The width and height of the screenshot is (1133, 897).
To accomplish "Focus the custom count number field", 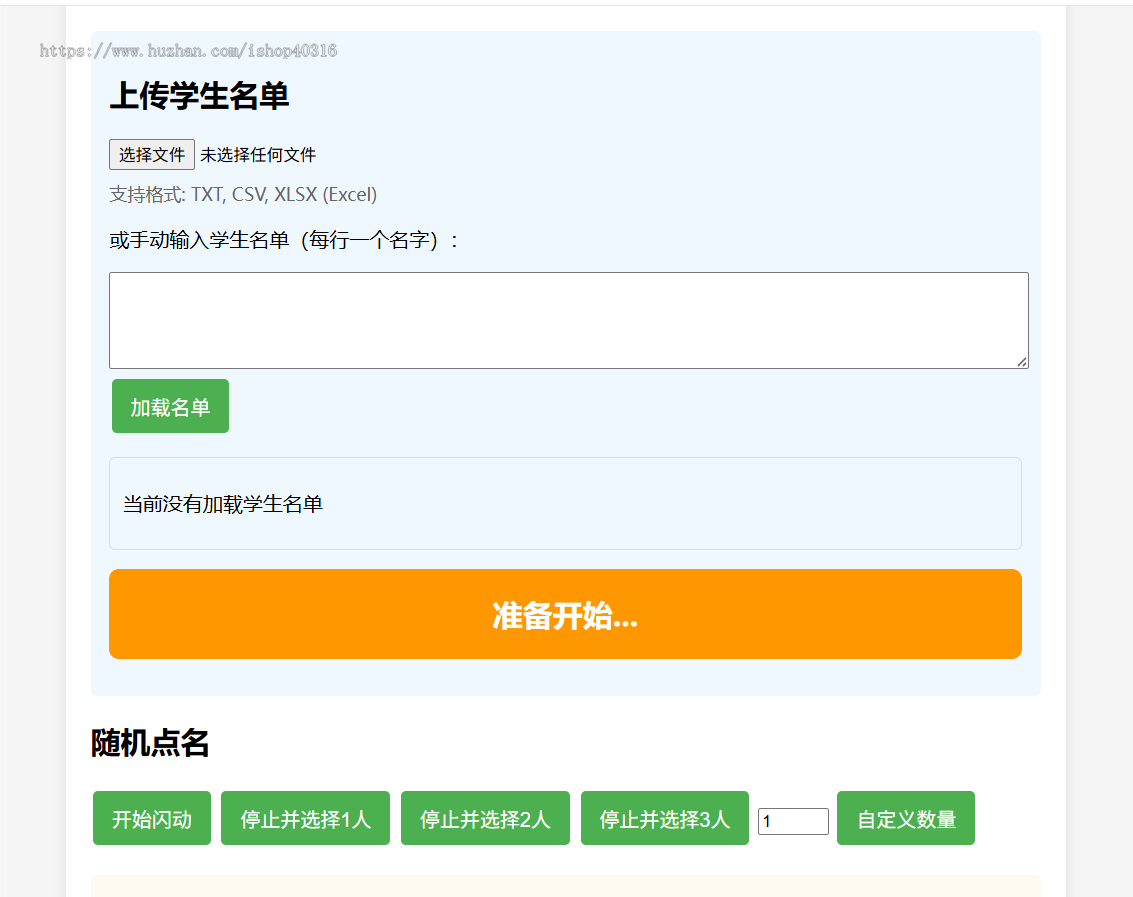I will click(793, 821).
